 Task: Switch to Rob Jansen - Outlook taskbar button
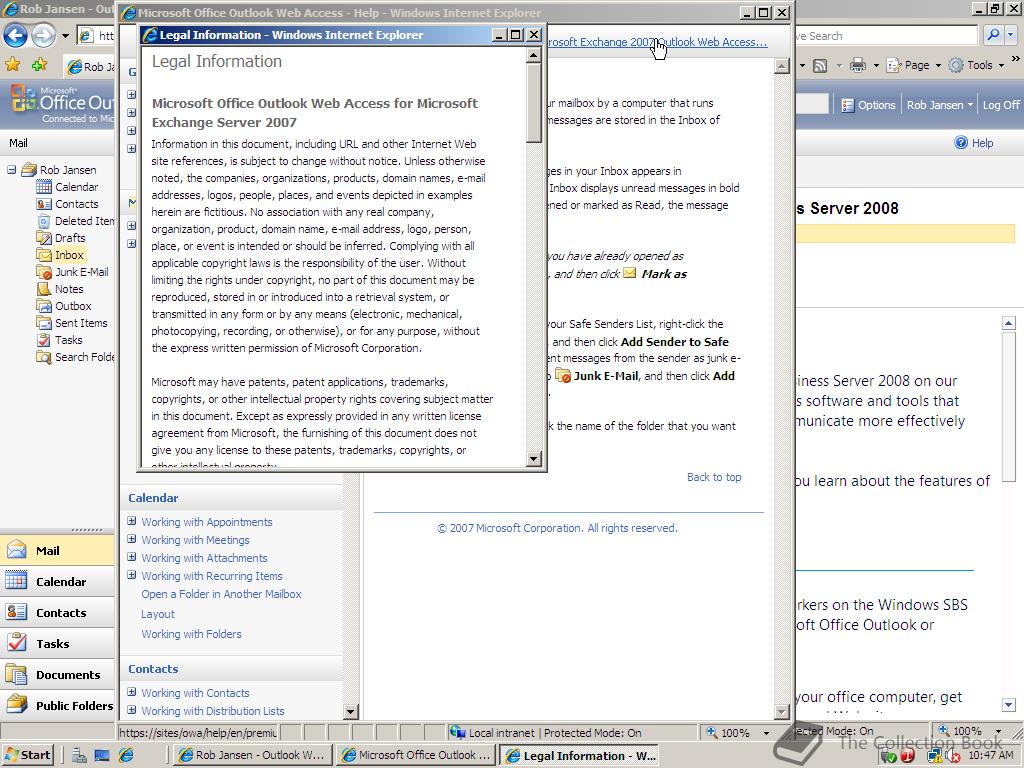(251, 755)
